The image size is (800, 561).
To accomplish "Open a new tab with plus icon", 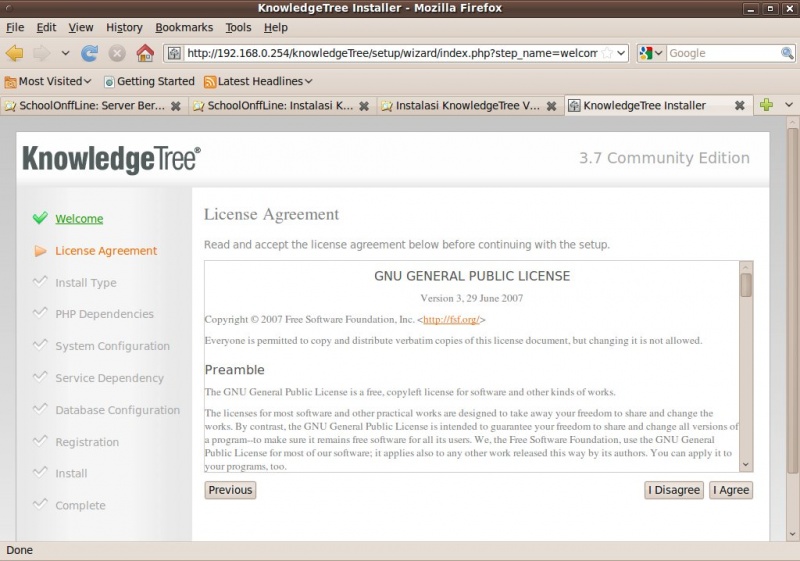I will (766, 105).
